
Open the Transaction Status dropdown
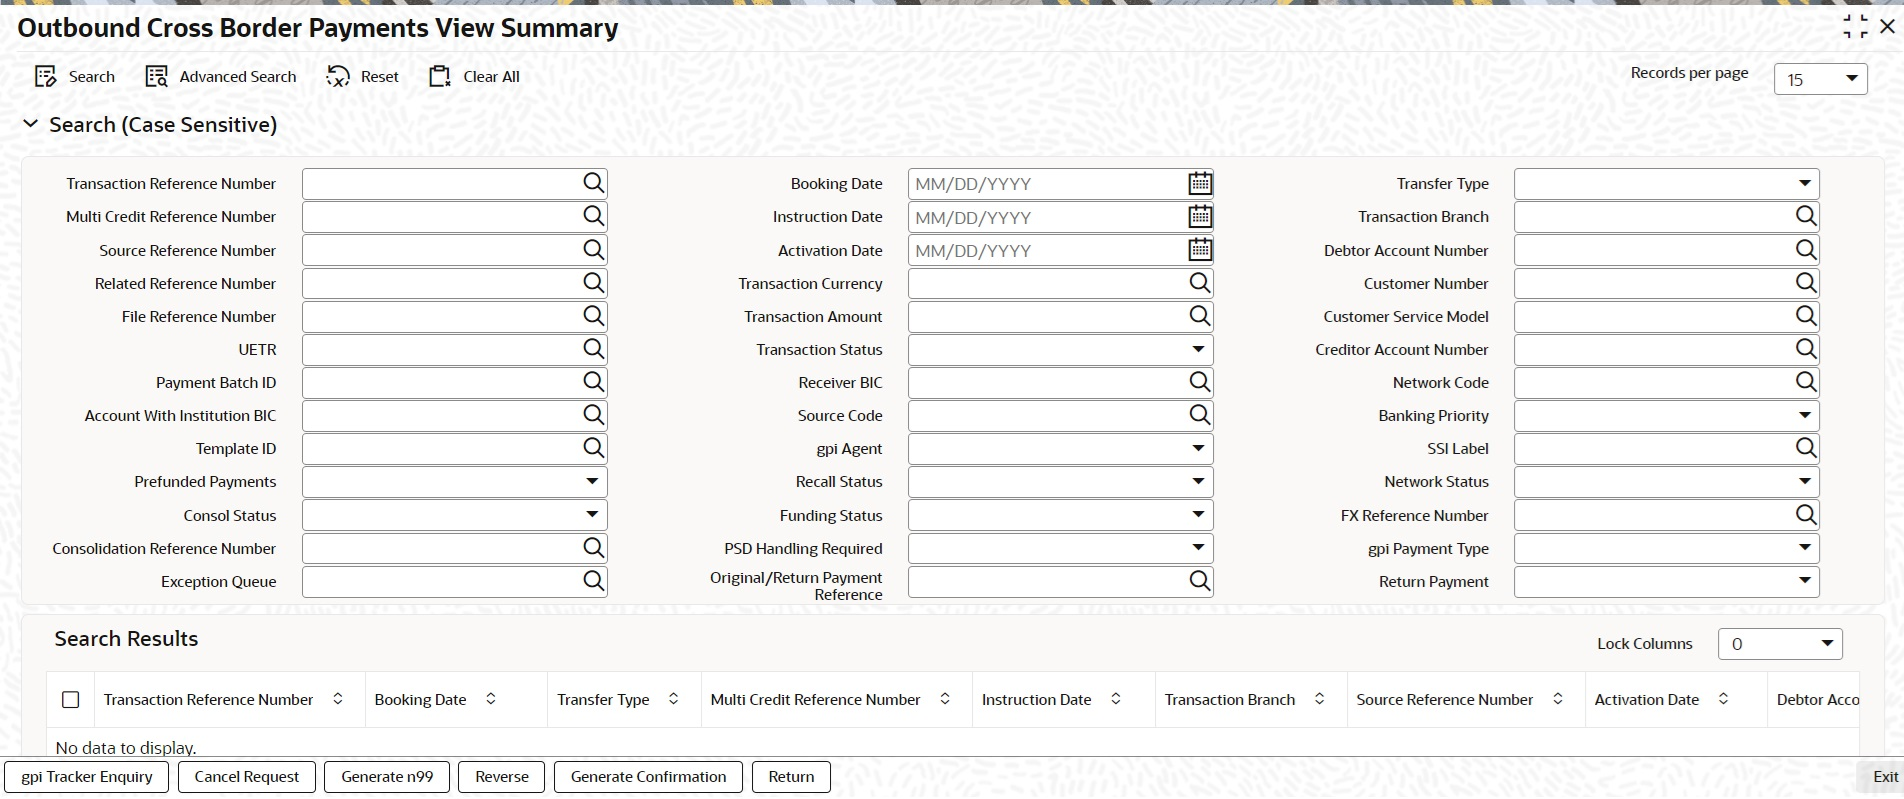[x=1198, y=349]
